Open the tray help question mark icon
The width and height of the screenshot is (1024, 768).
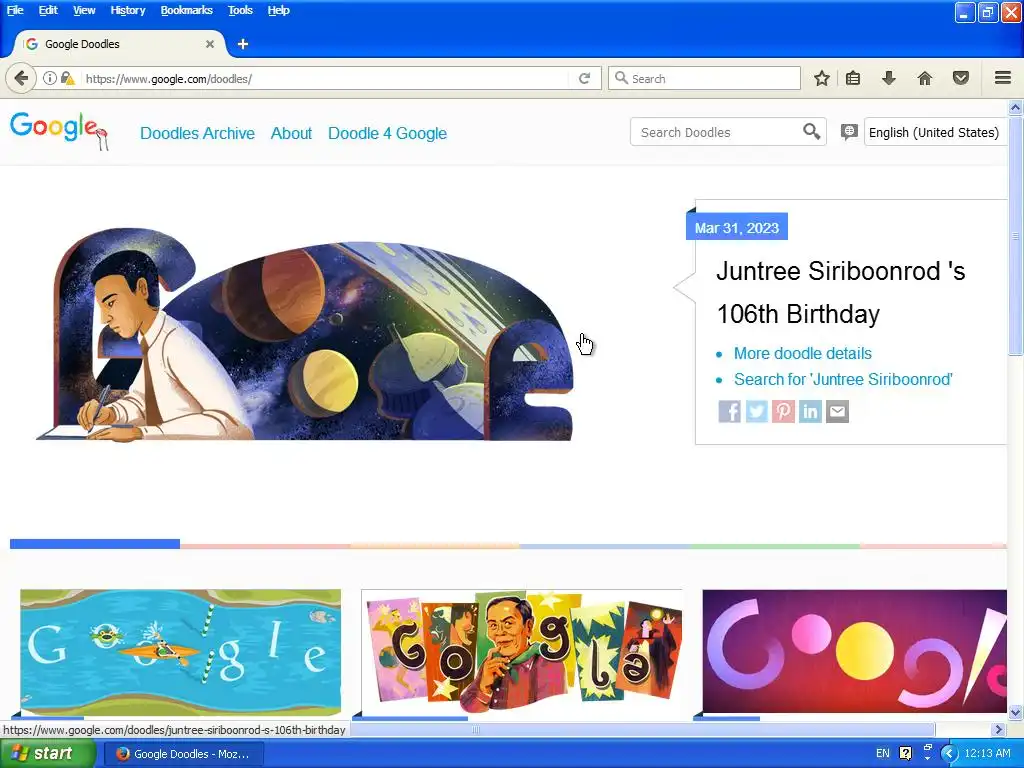point(905,754)
